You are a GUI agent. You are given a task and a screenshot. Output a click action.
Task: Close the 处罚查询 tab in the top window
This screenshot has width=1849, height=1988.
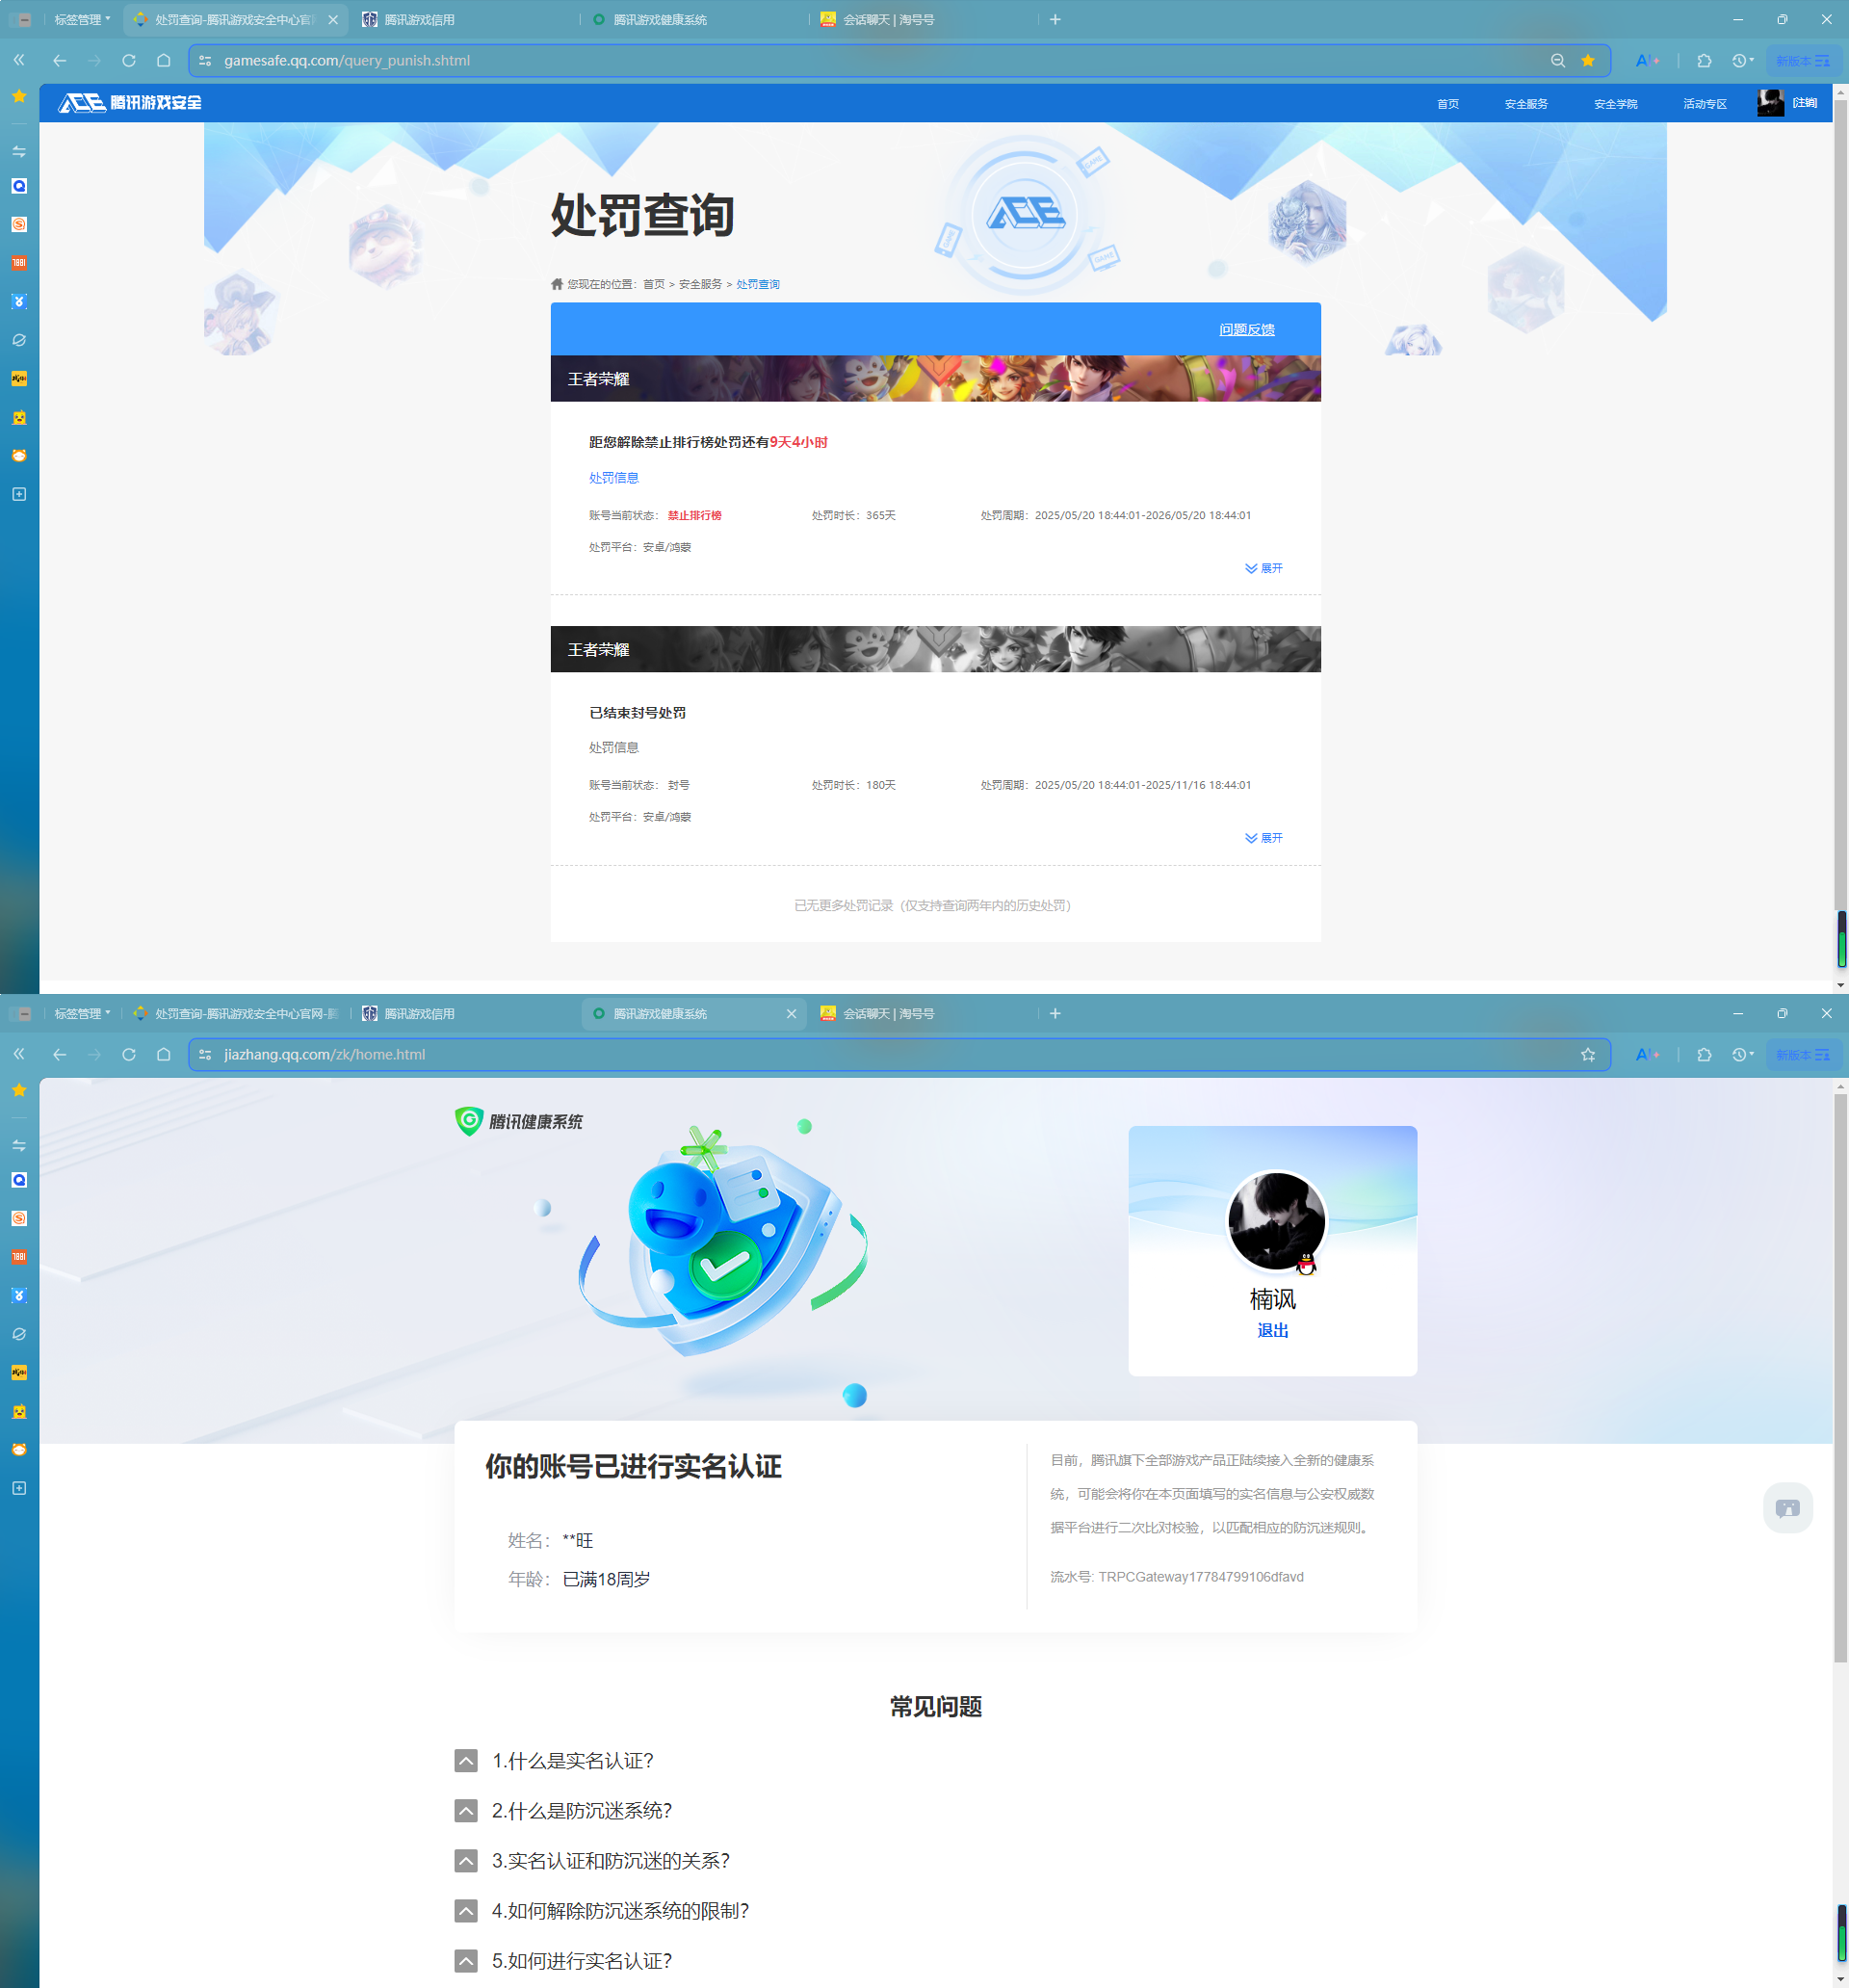(333, 19)
